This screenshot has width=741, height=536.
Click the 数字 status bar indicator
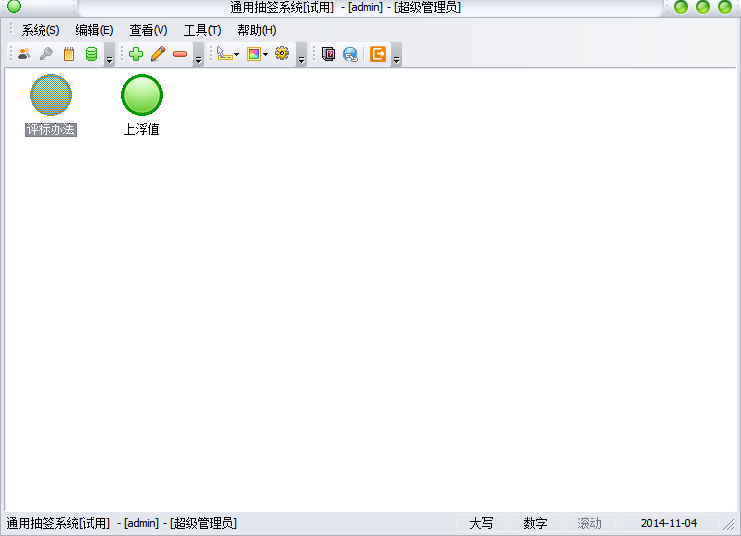535,523
